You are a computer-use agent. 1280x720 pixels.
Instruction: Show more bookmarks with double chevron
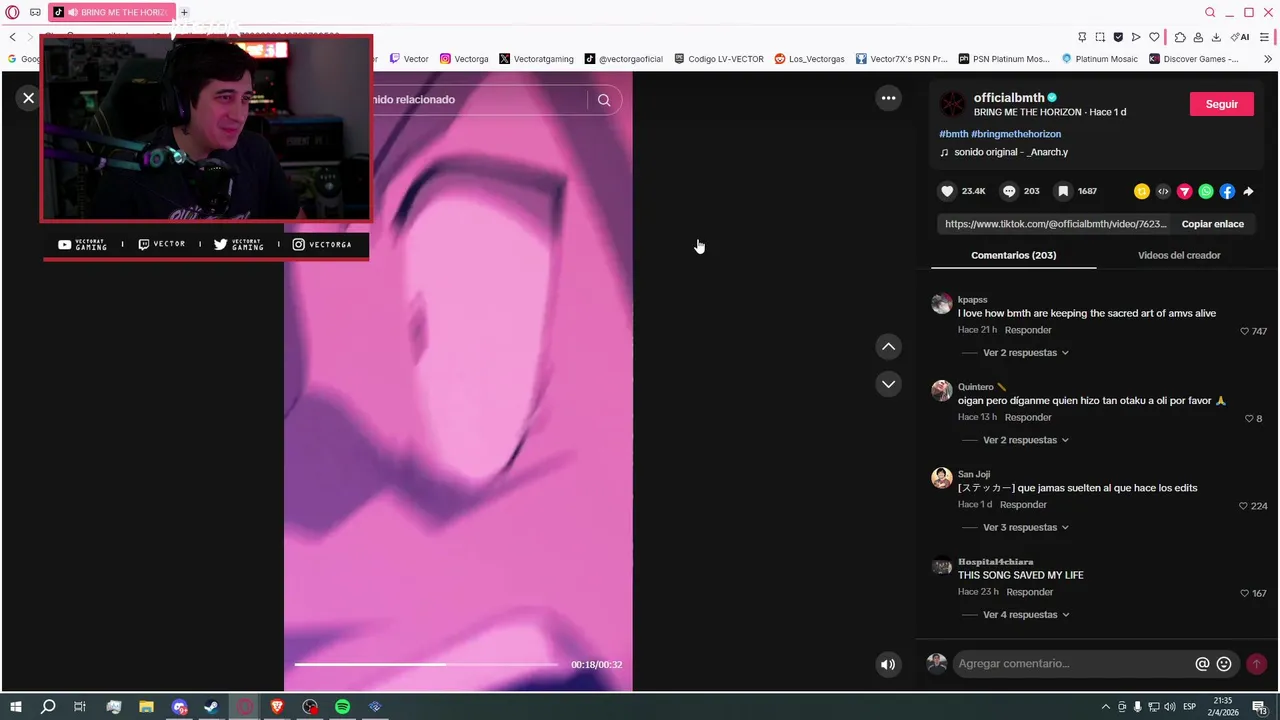(x=1268, y=59)
